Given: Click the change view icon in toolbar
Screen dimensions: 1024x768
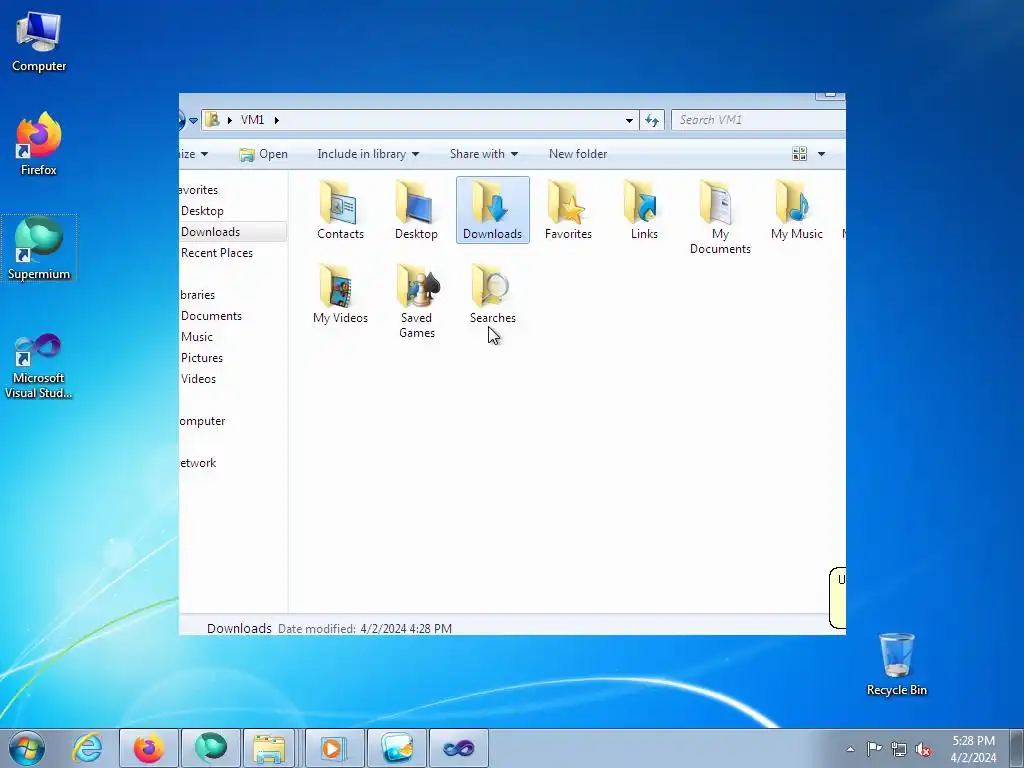Looking at the screenshot, I should point(799,154).
